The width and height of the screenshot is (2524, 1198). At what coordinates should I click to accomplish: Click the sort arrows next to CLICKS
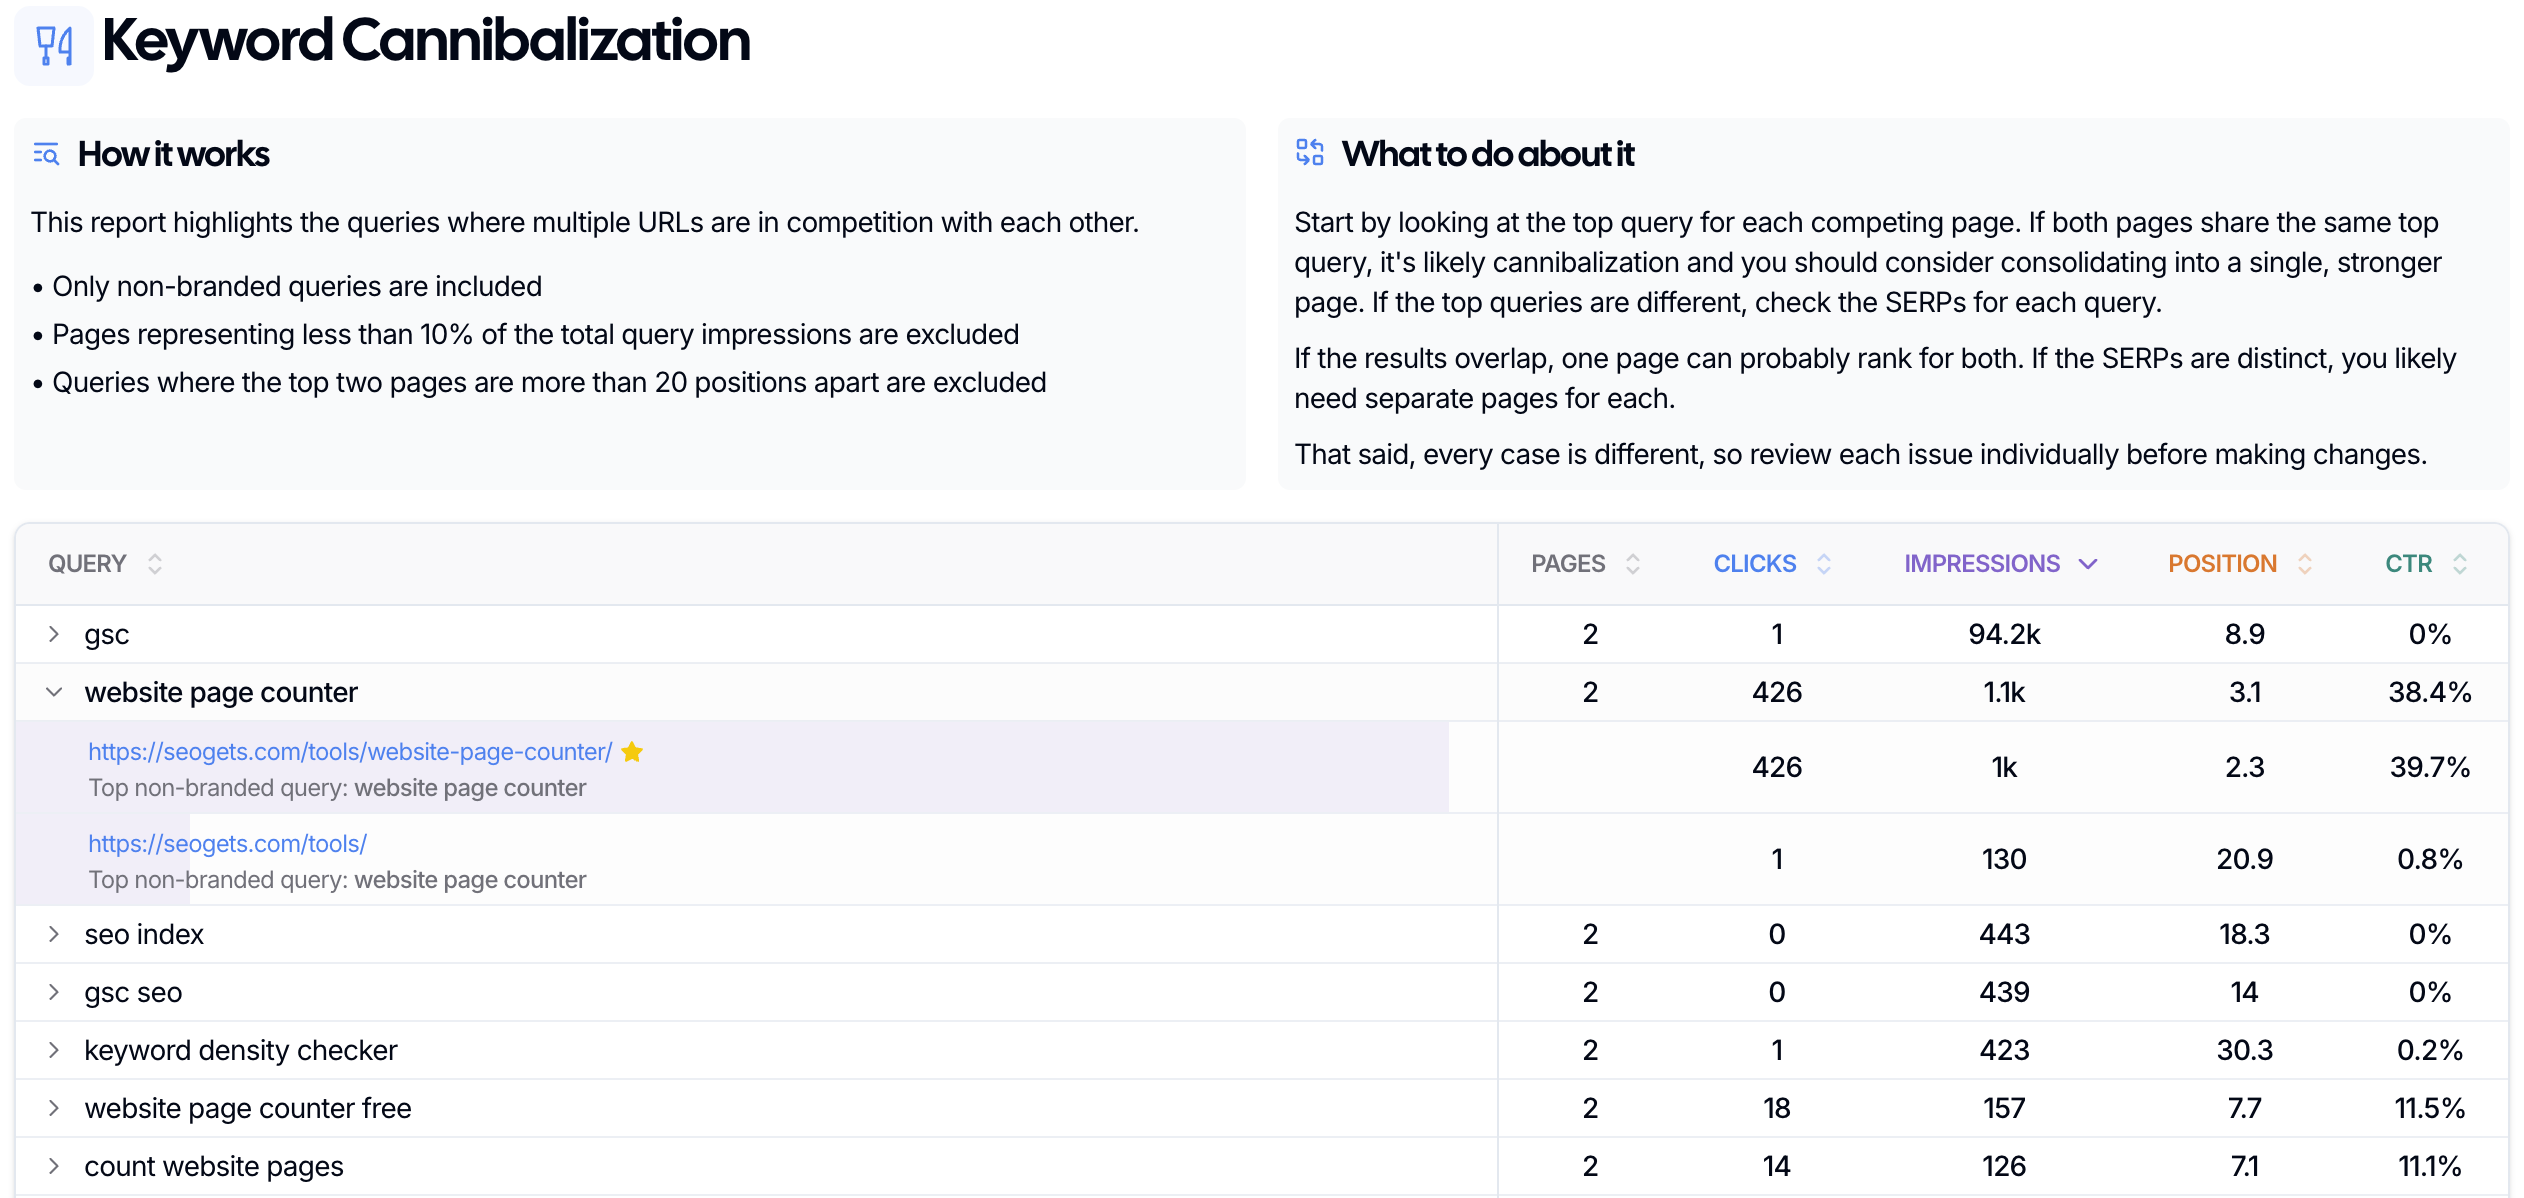pyautogui.click(x=1824, y=564)
